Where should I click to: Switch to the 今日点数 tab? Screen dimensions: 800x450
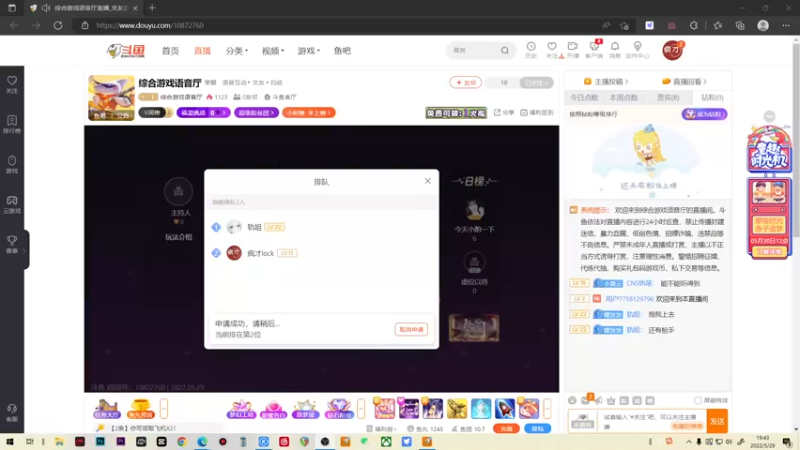click(x=584, y=97)
